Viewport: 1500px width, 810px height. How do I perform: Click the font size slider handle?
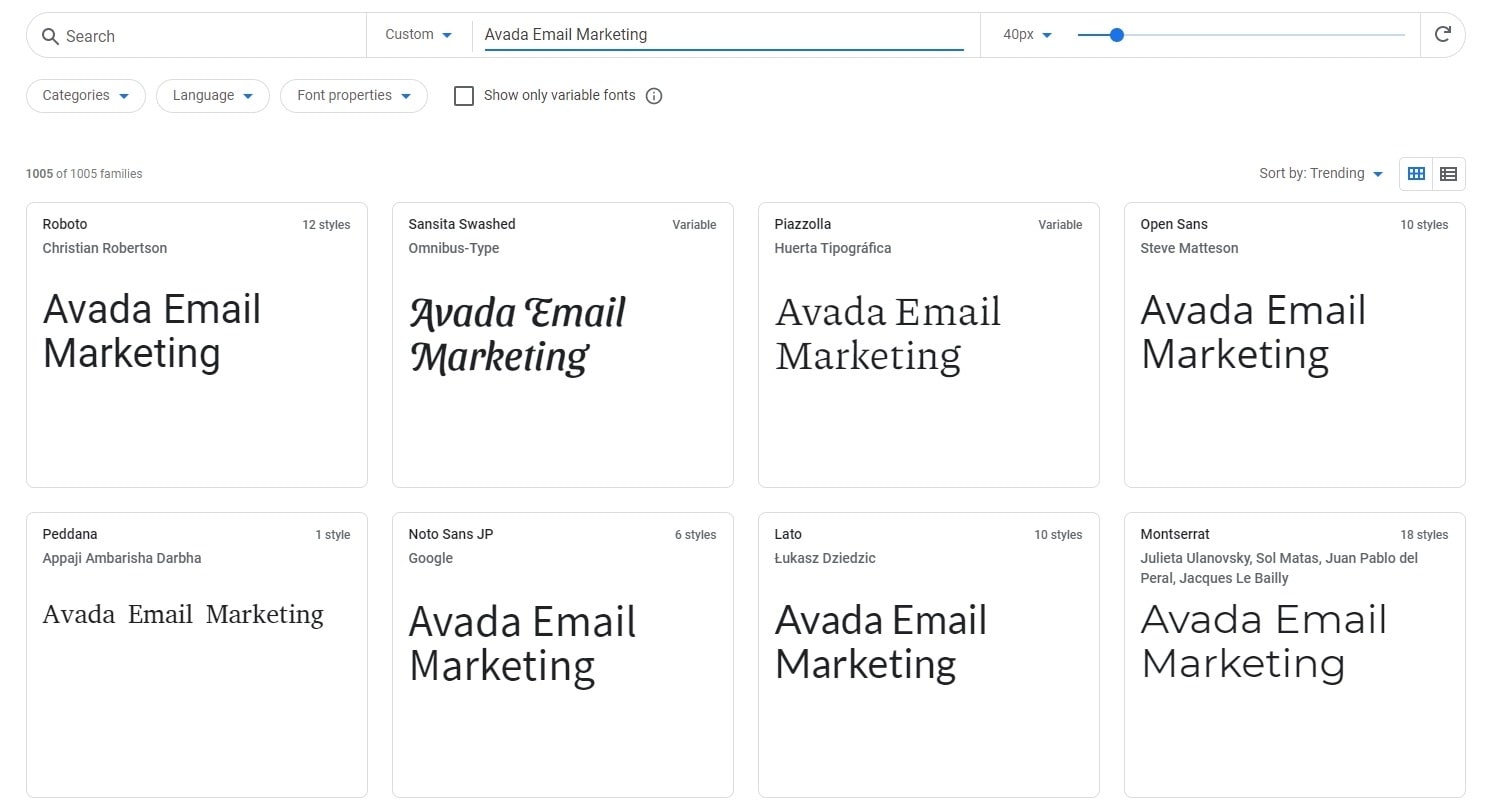(1117, 35)
